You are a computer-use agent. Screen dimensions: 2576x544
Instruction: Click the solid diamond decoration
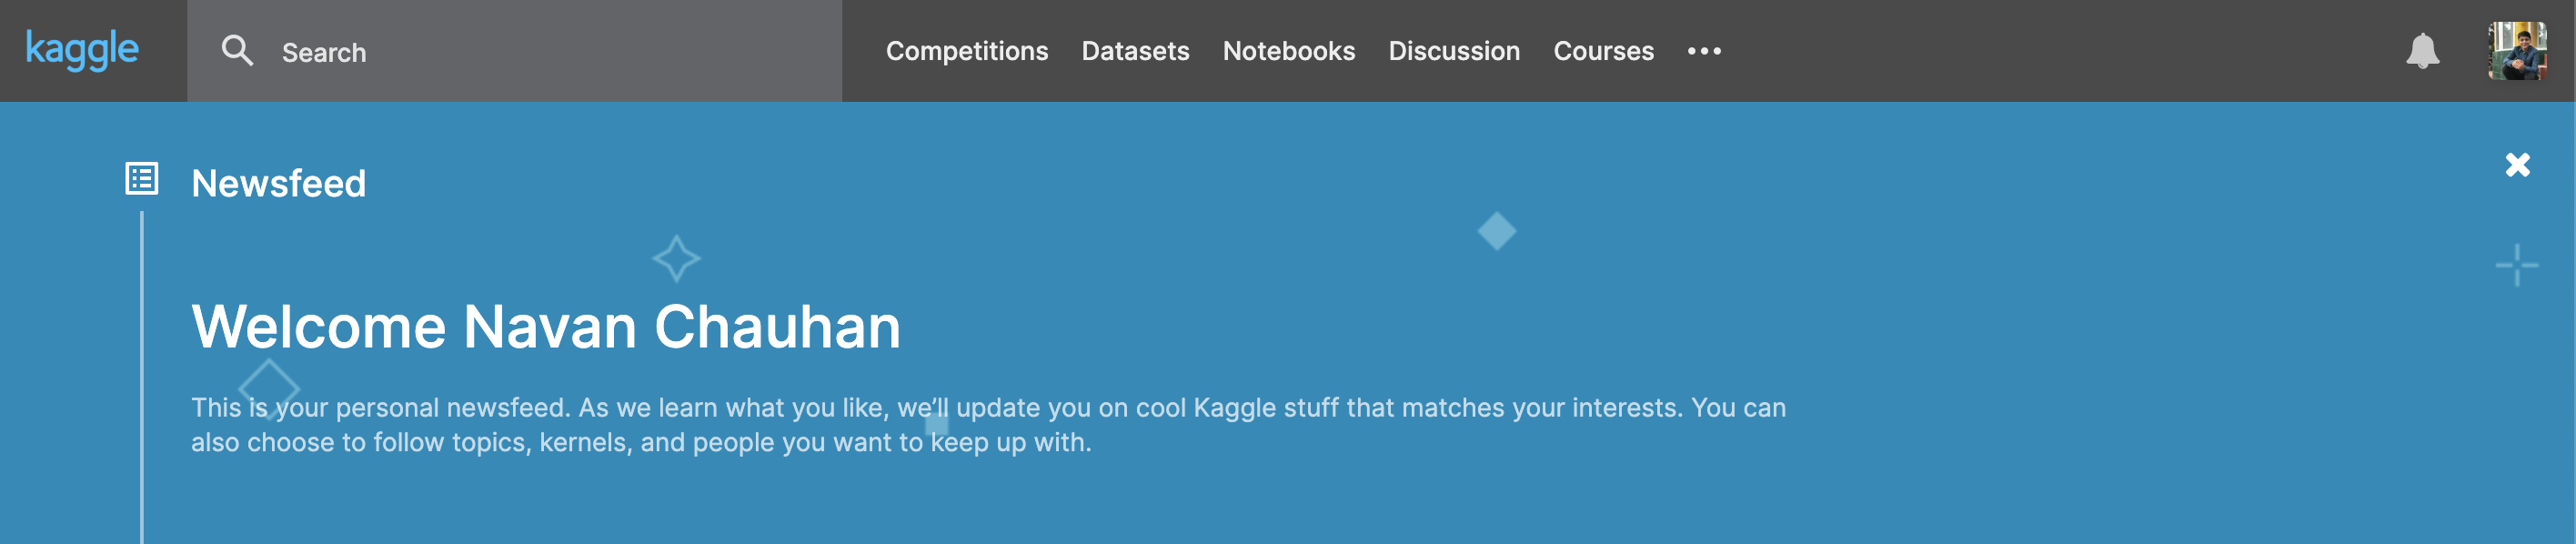pyautogui.click(x=1496, y=231)
